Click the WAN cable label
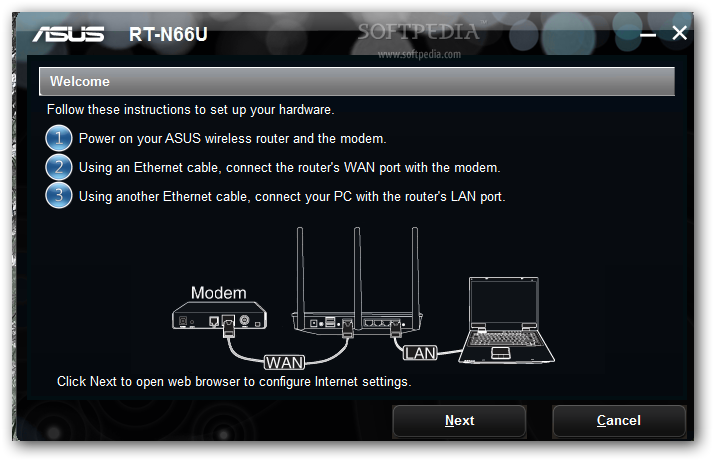This screenshot has width=714, height=461. [x=285, y=363]
